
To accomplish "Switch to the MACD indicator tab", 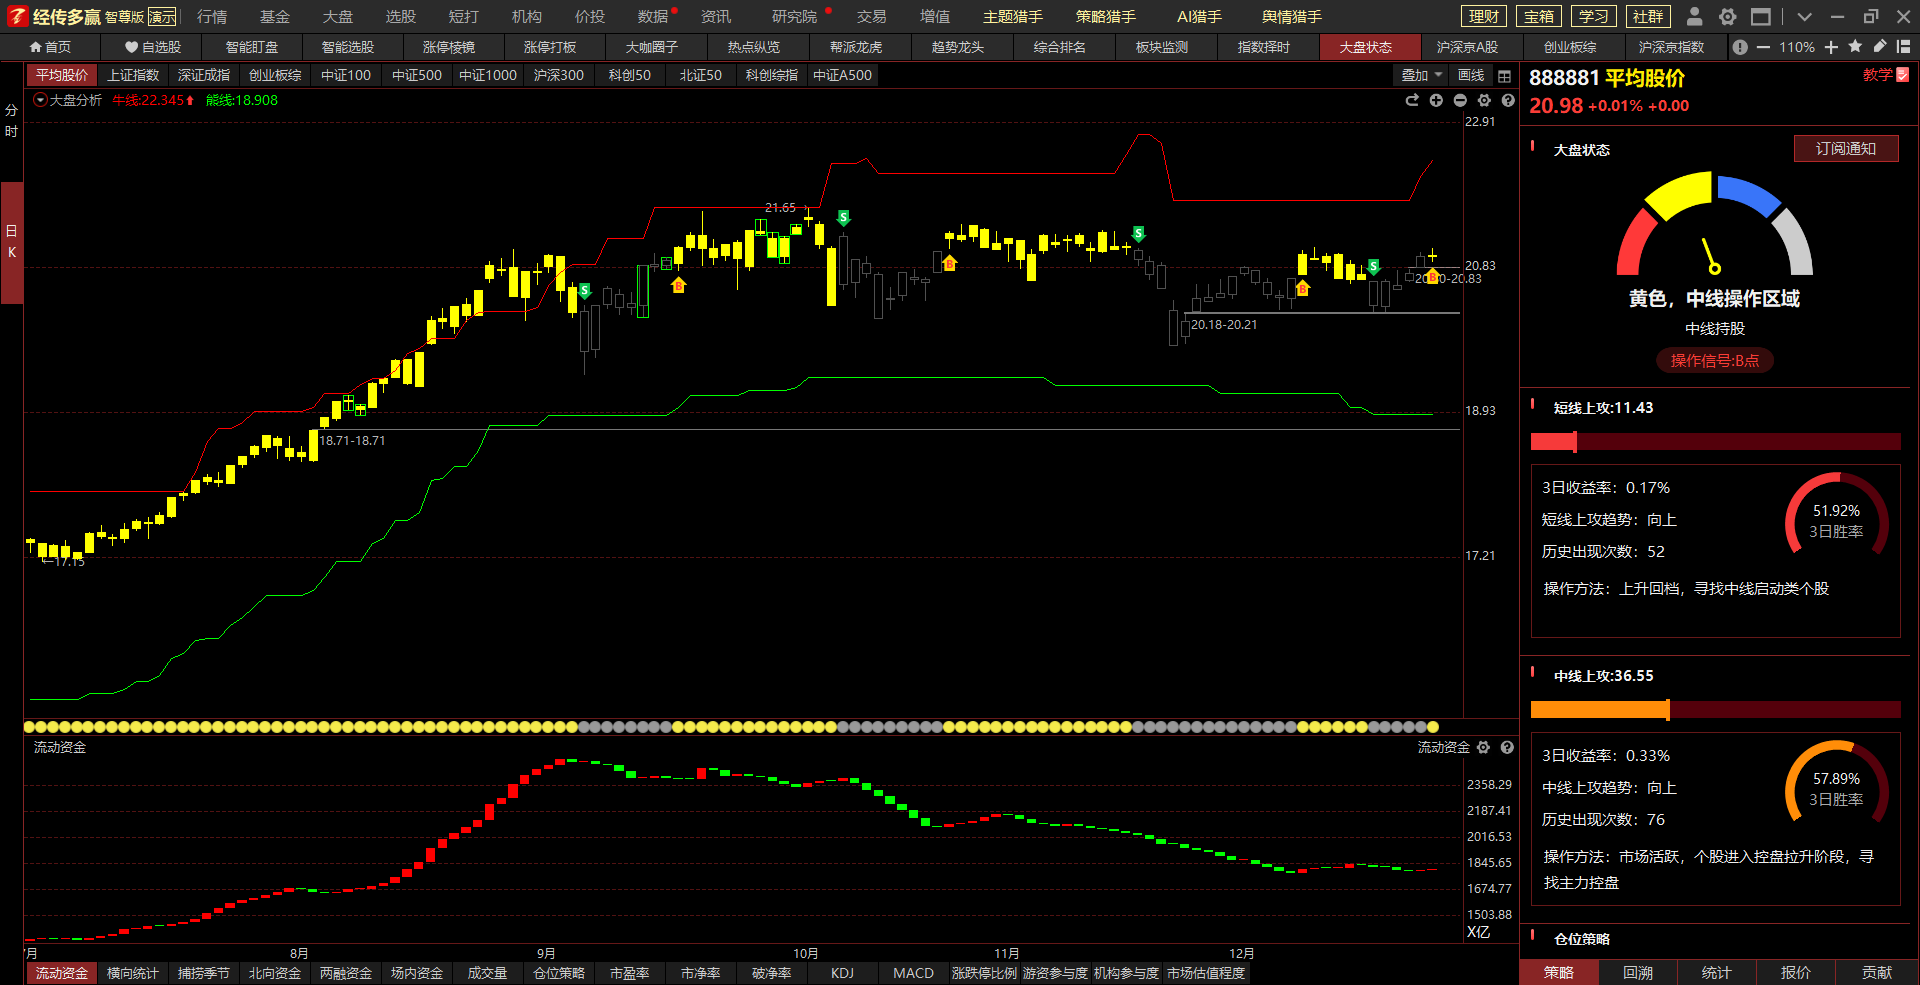I will click(913, 973).
